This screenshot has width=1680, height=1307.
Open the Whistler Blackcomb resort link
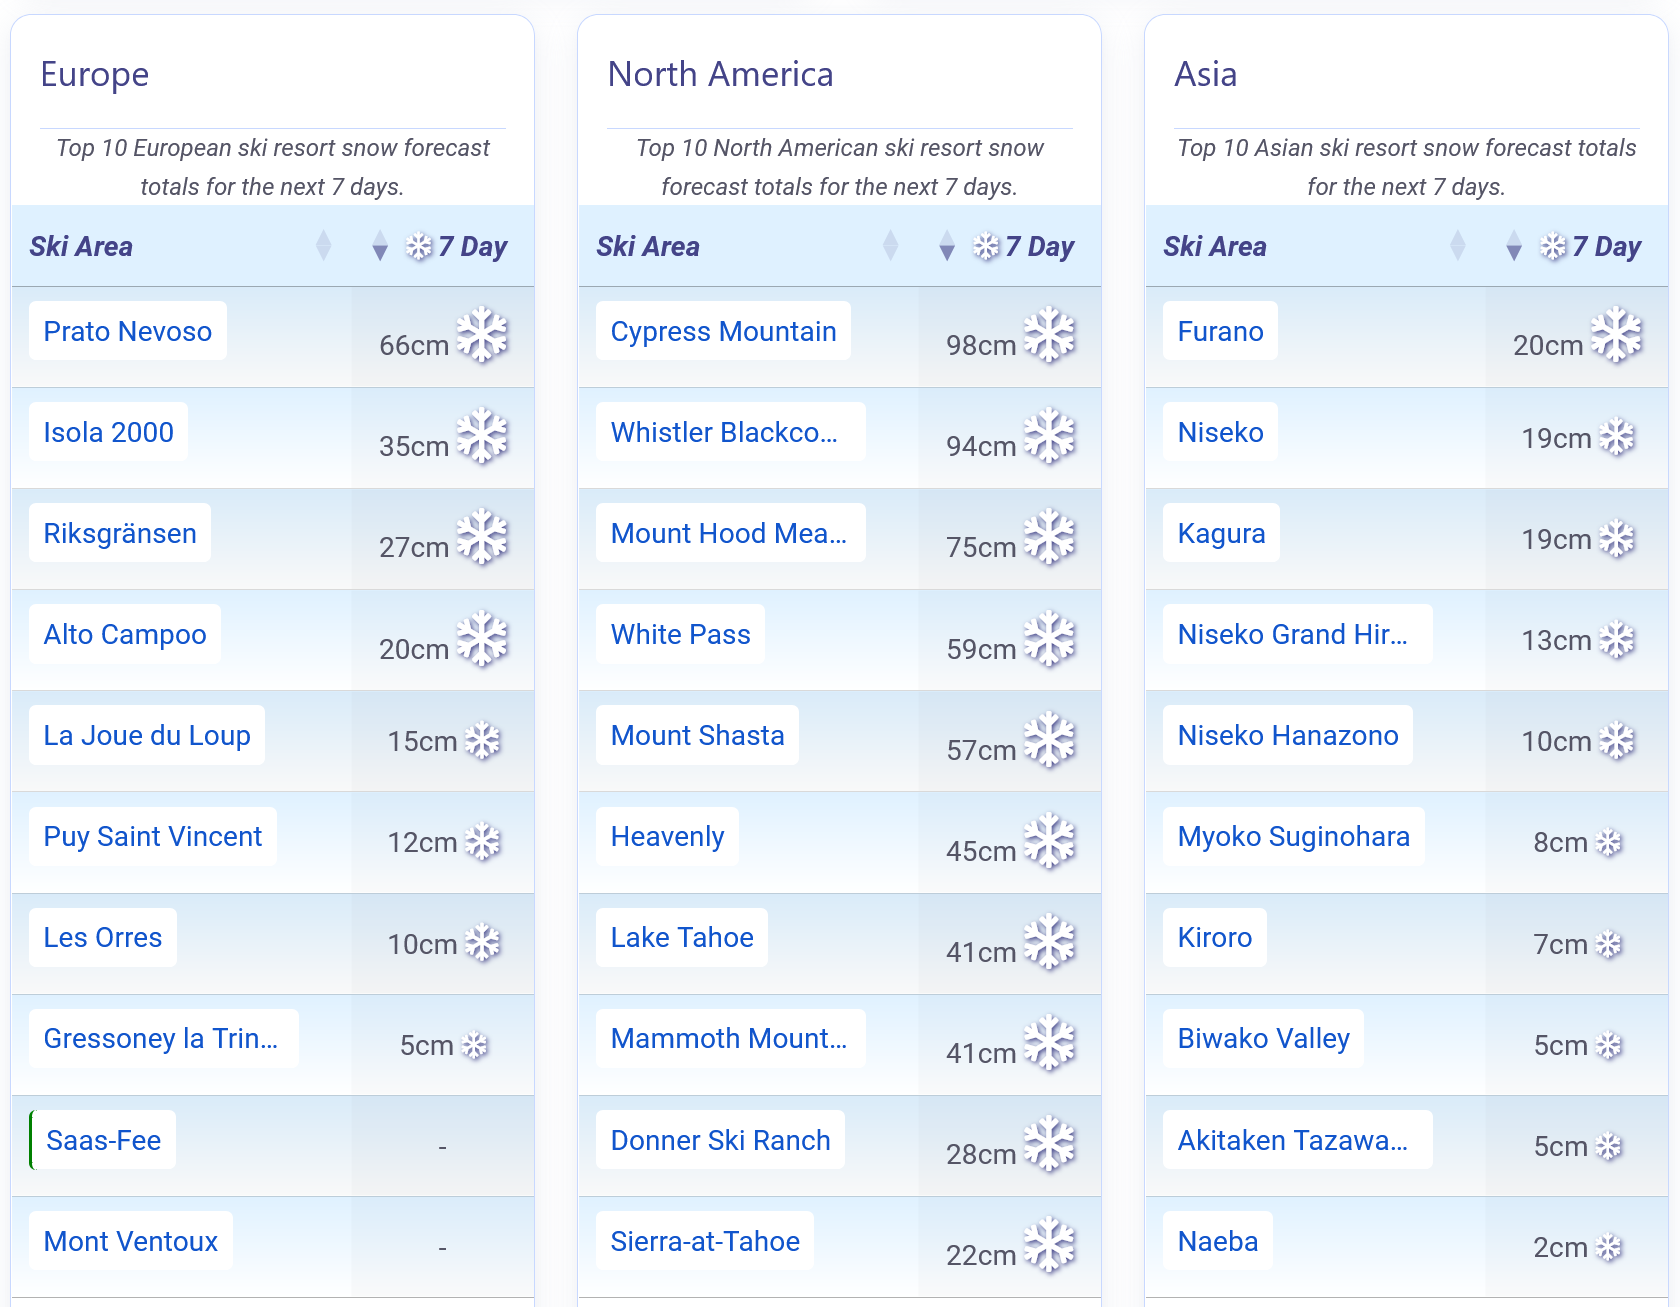click(x=724, y=432)
